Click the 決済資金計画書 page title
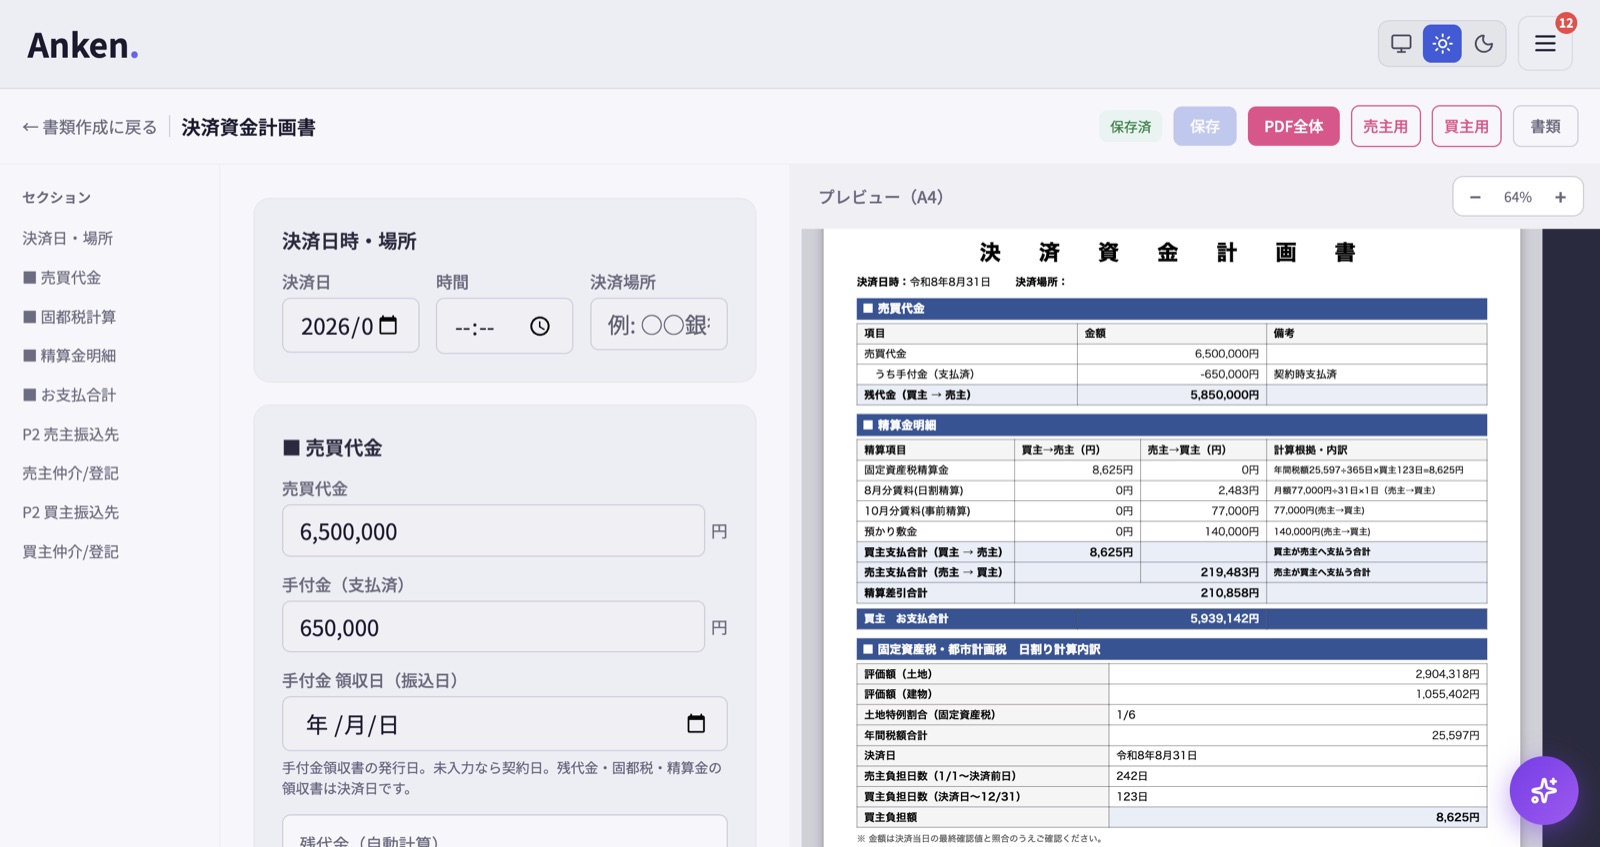The width and height of the screenshot is (1600, 847). click(x=248, y=127)
